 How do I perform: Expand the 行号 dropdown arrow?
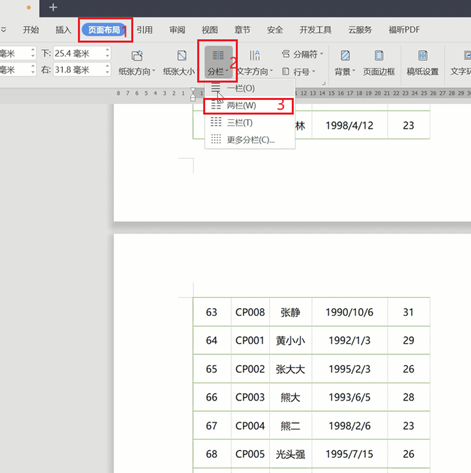tap(314, 71)
